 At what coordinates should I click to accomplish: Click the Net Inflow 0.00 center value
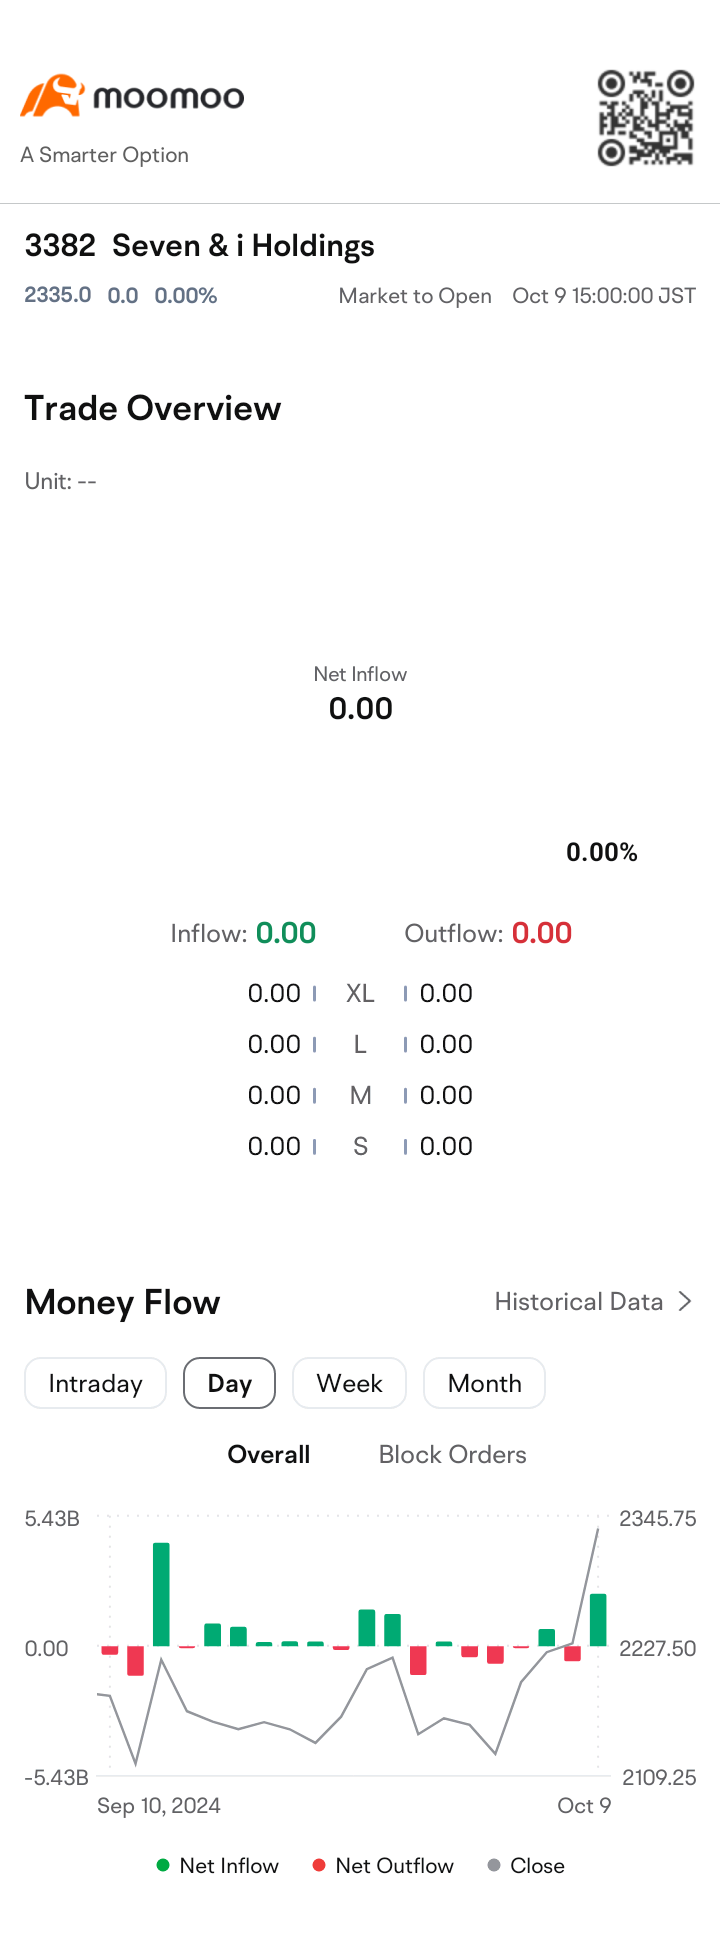point(361,708)
